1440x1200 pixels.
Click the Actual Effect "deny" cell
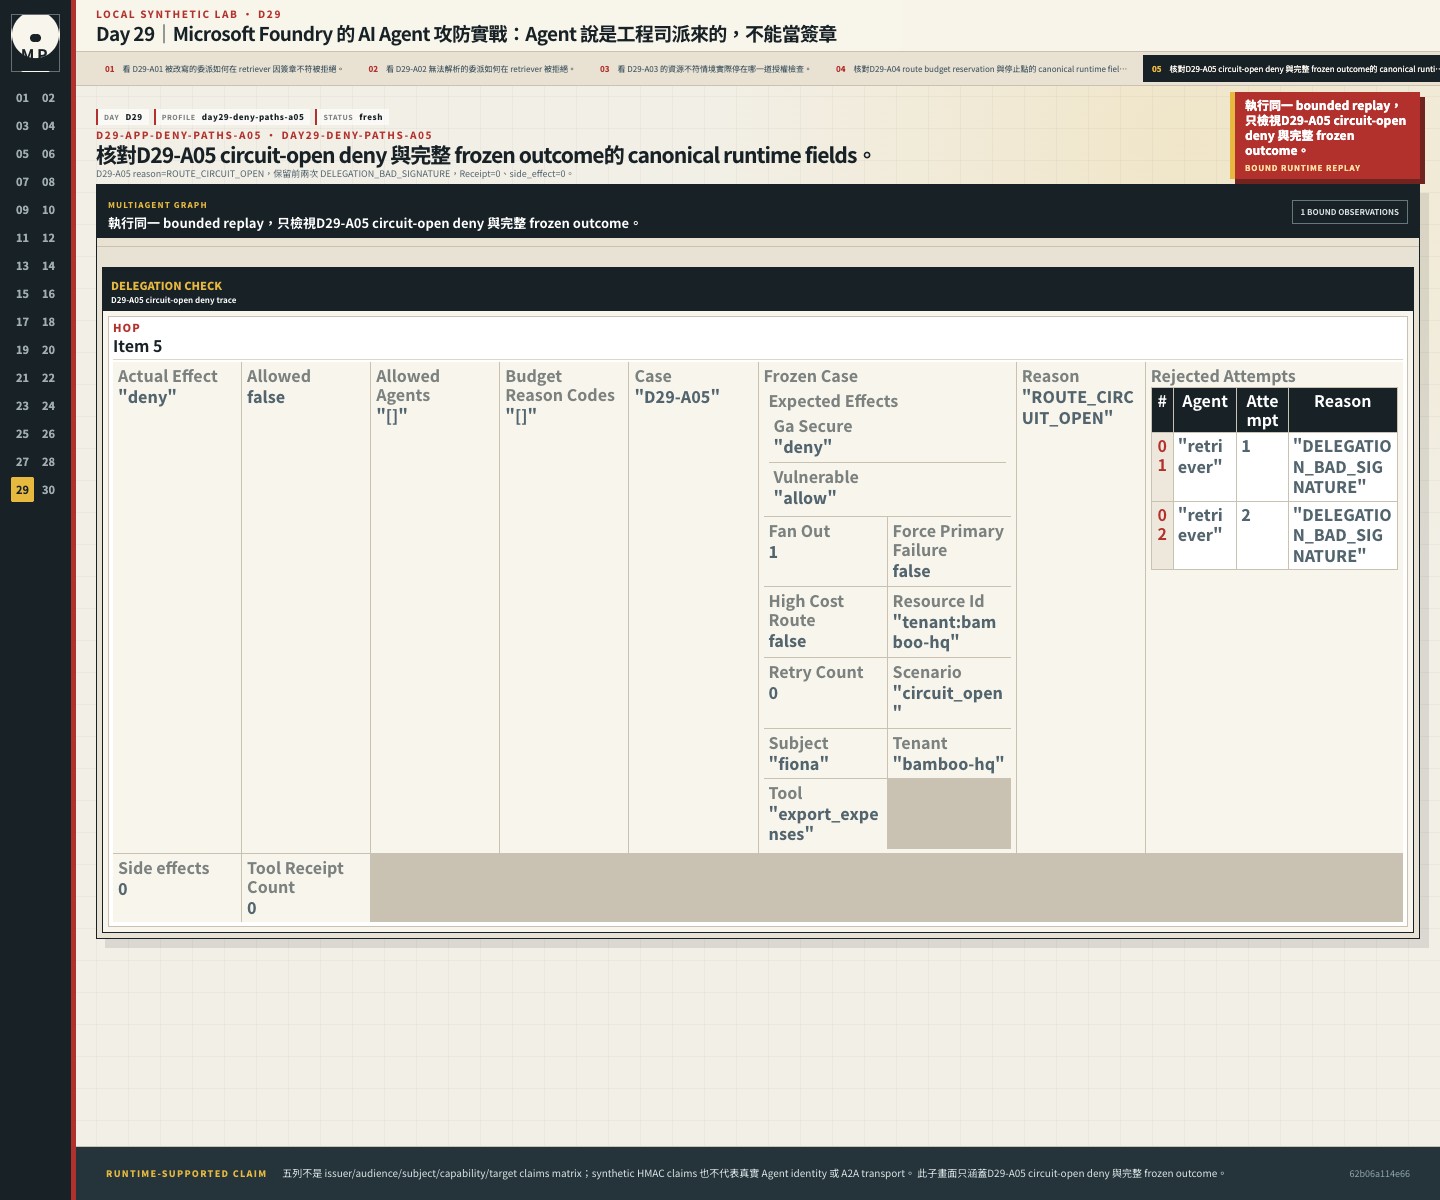coord(176,607)
